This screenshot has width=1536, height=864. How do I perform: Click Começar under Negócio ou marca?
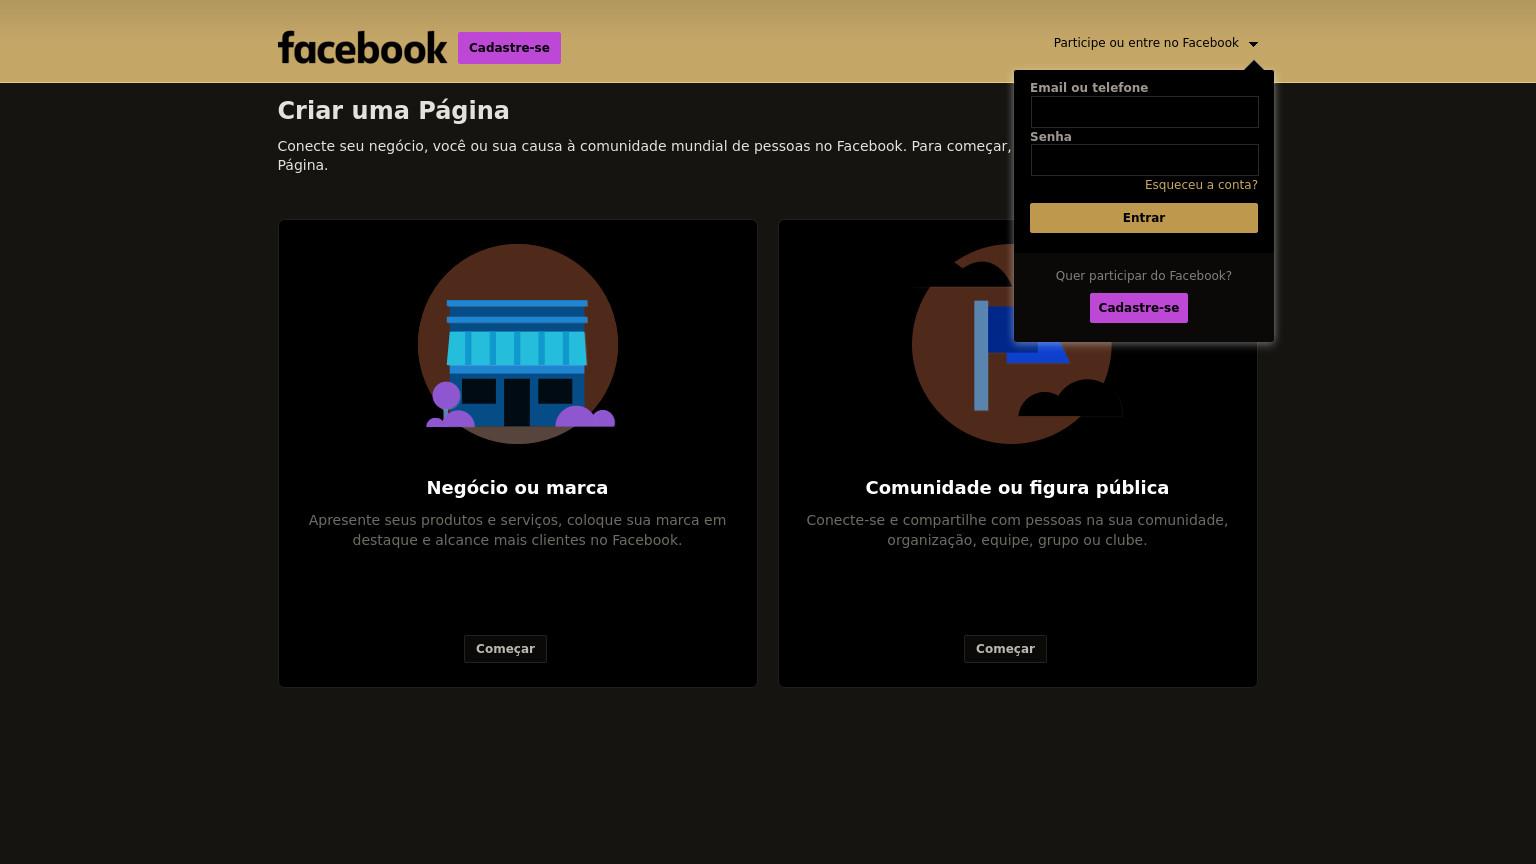[505, 649]
